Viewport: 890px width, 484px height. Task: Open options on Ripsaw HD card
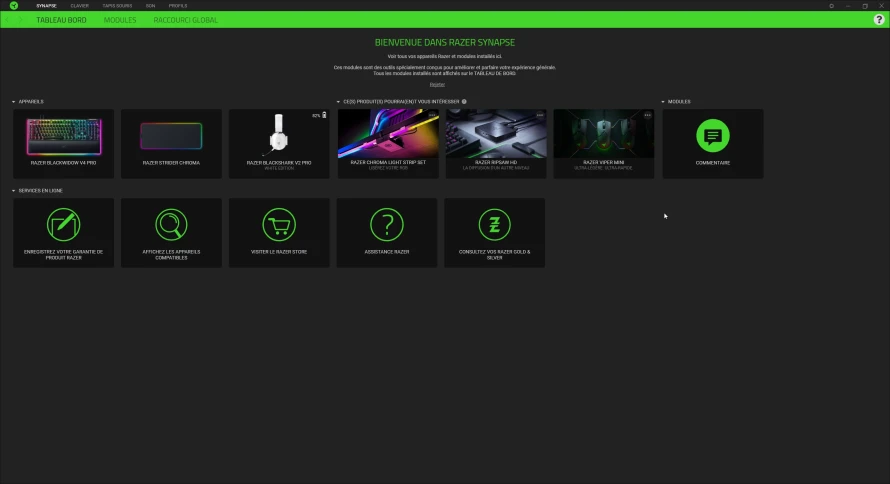point(540,115)
